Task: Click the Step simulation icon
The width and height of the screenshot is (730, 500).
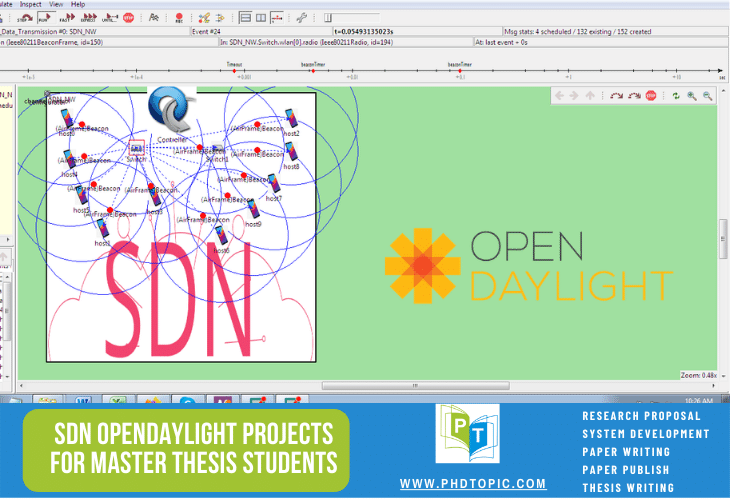Action: click(24, 18)
